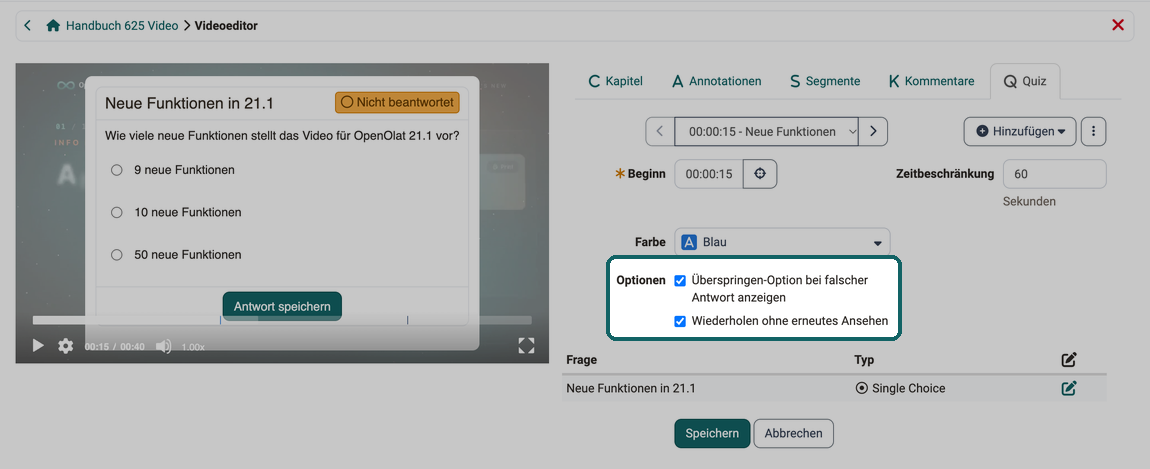
Task: Open Handbuch 625 Video breadcrumb link
Action: 122,26
